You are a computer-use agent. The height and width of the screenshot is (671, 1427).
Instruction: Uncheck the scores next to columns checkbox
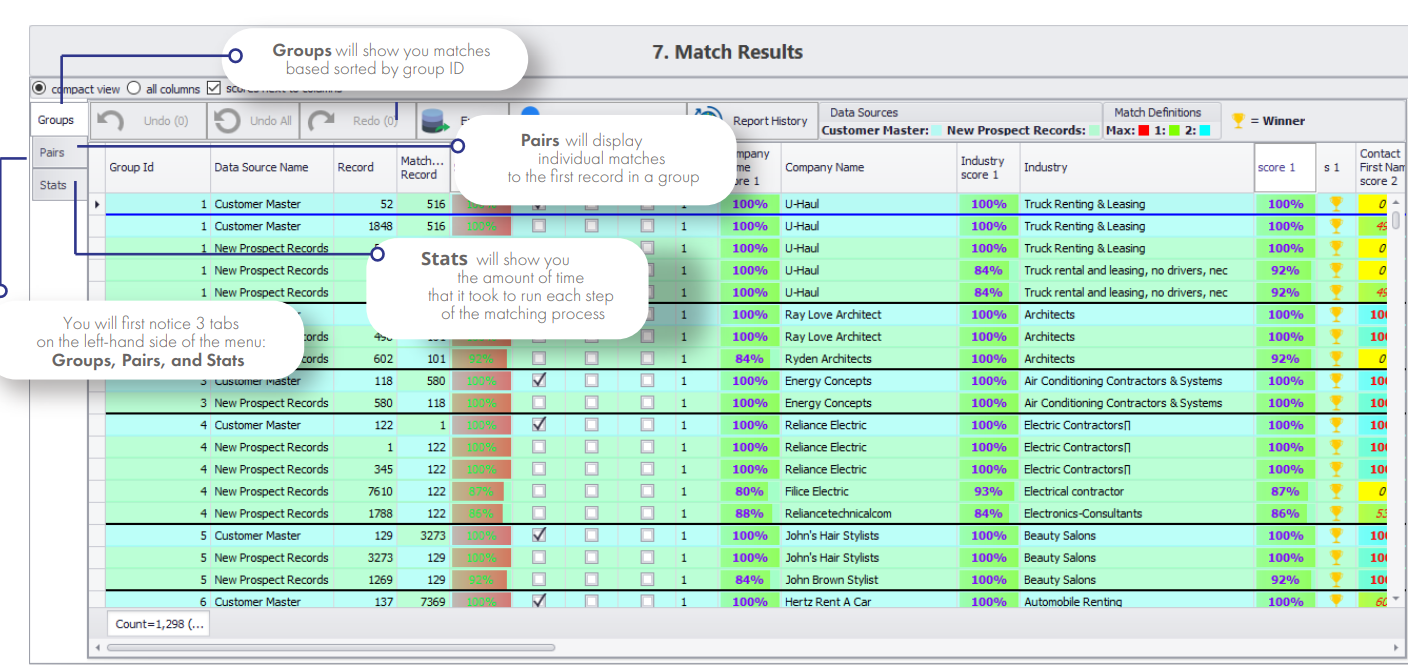213,88
